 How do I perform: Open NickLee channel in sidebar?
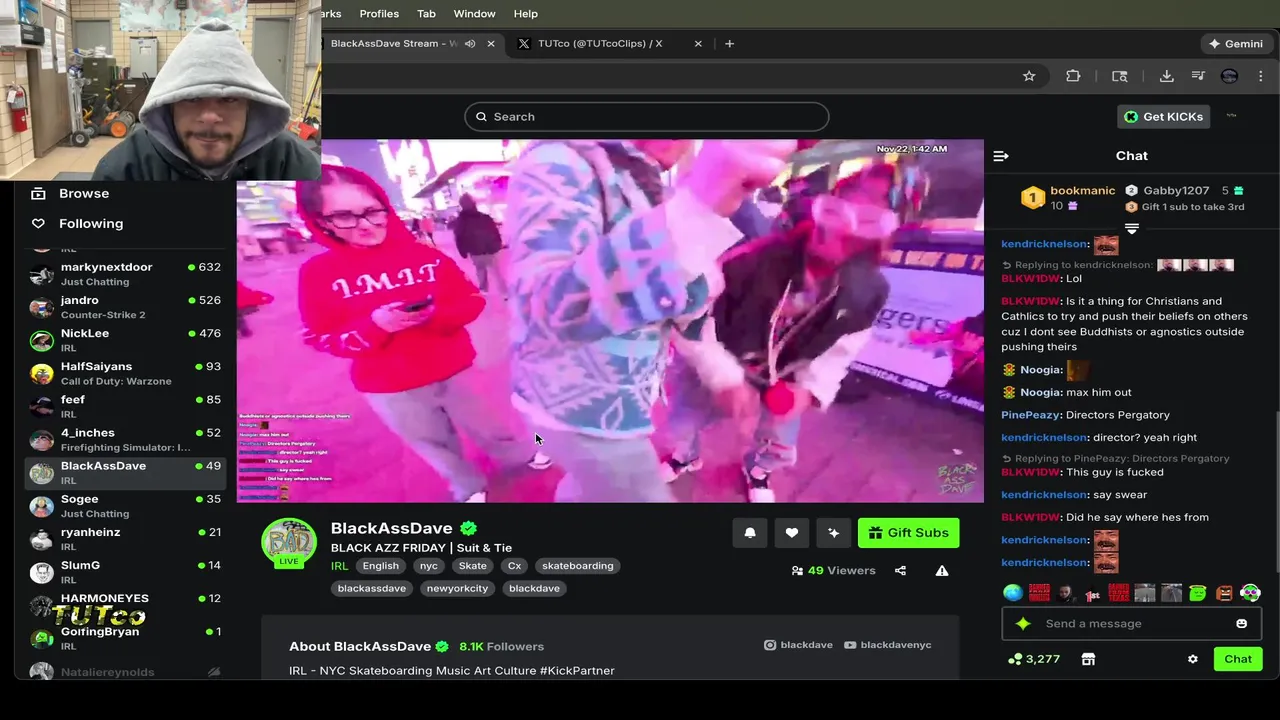pyautogui.click(x=125, y=340)
